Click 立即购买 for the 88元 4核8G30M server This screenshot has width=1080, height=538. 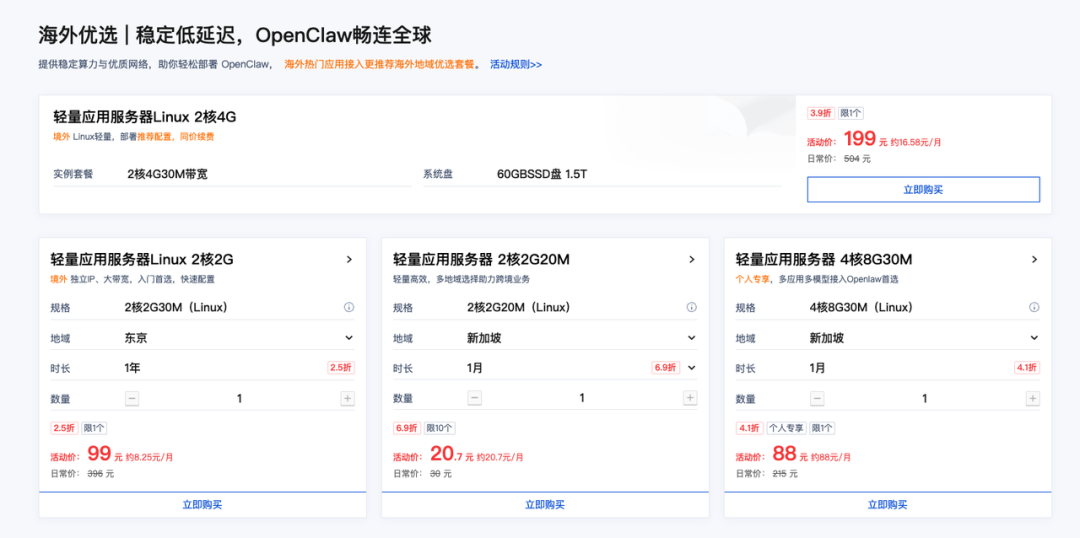[887, 505]
